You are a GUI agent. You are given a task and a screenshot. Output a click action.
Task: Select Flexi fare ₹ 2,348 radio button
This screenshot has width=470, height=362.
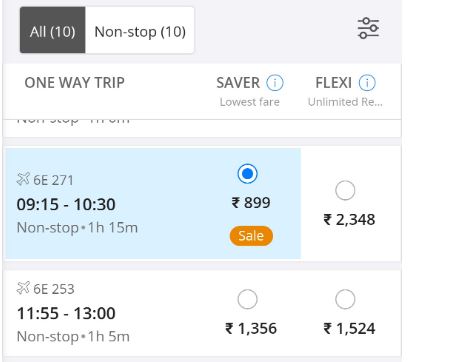pyautogui.click(x=345, y=190)
